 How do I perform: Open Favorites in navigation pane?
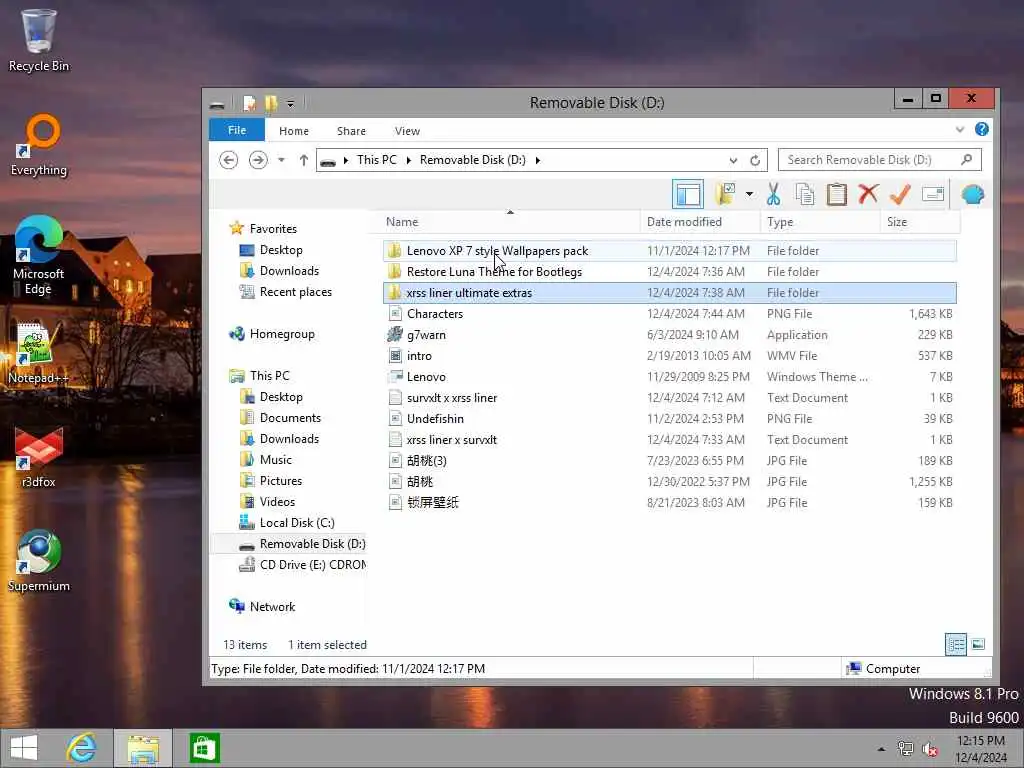(273, 229)
